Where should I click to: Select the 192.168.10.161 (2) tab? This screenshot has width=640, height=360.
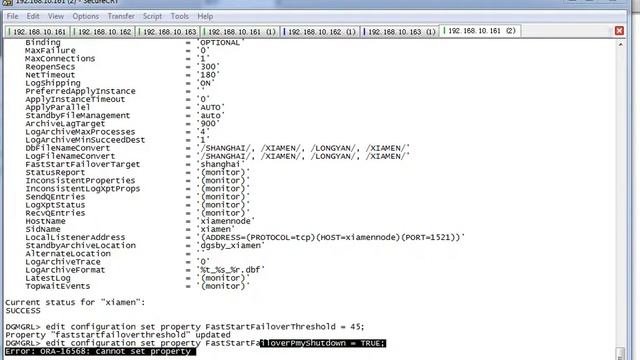pyautogui.click(x=480, y=31)
